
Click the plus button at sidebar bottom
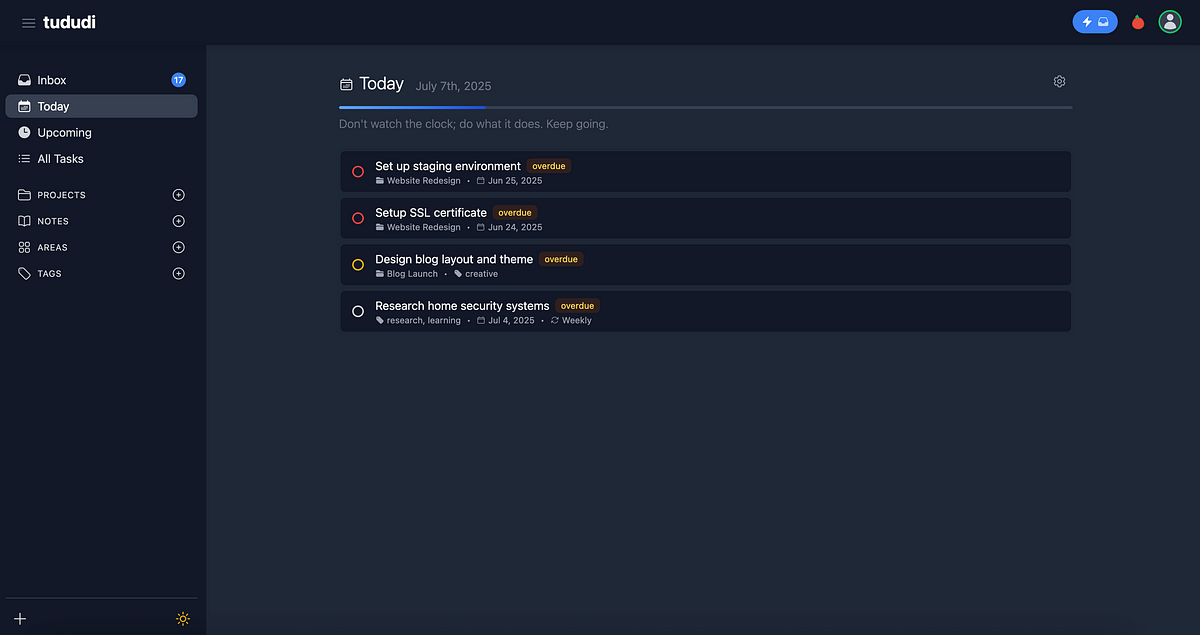20,618
